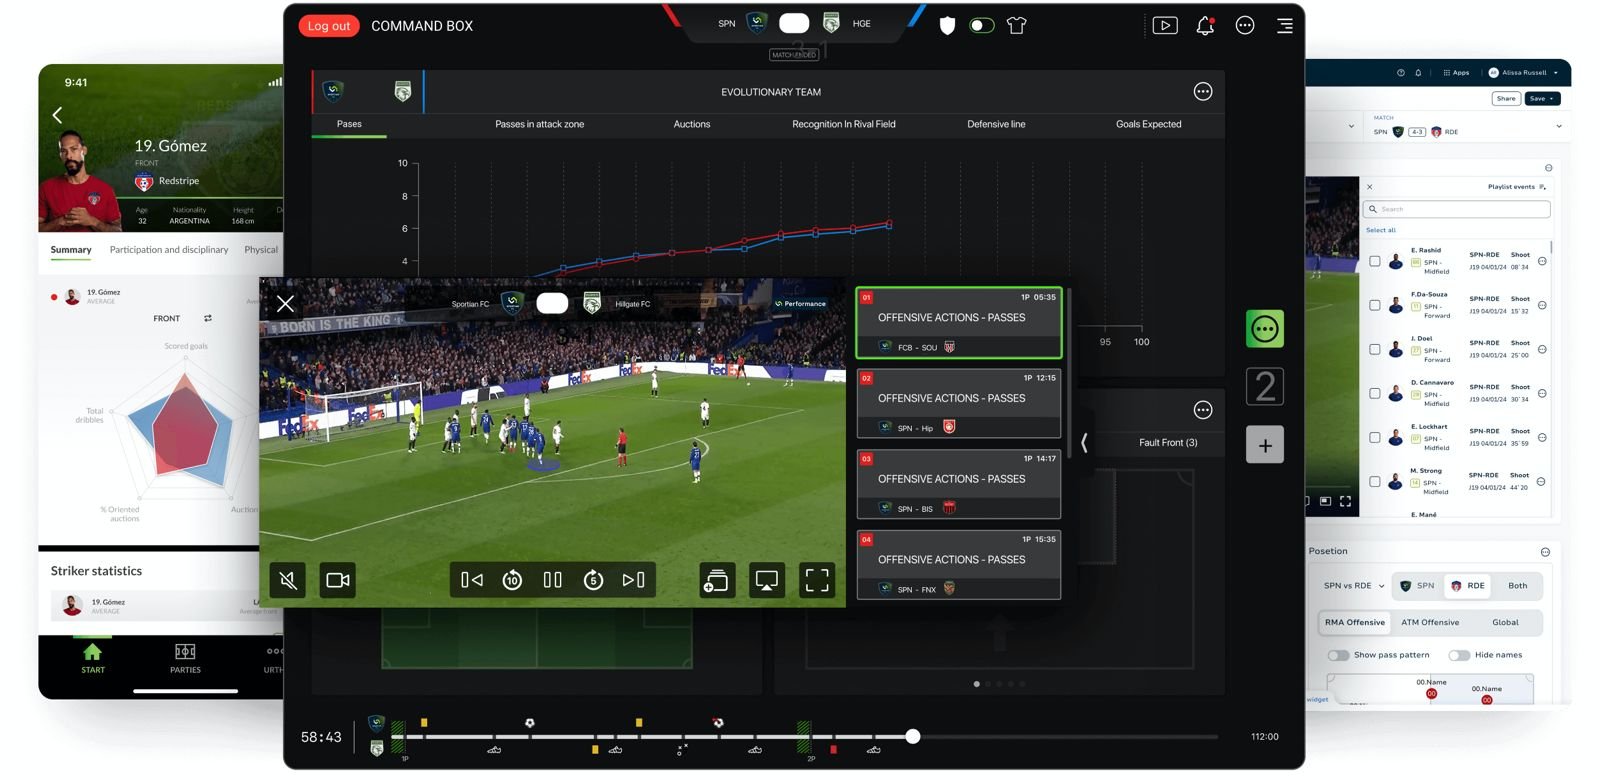Viewport: 1600px width, 780px height.
Task: Open the camera angle selector icon
Action: pyautogui.click(x=338, y=580)
